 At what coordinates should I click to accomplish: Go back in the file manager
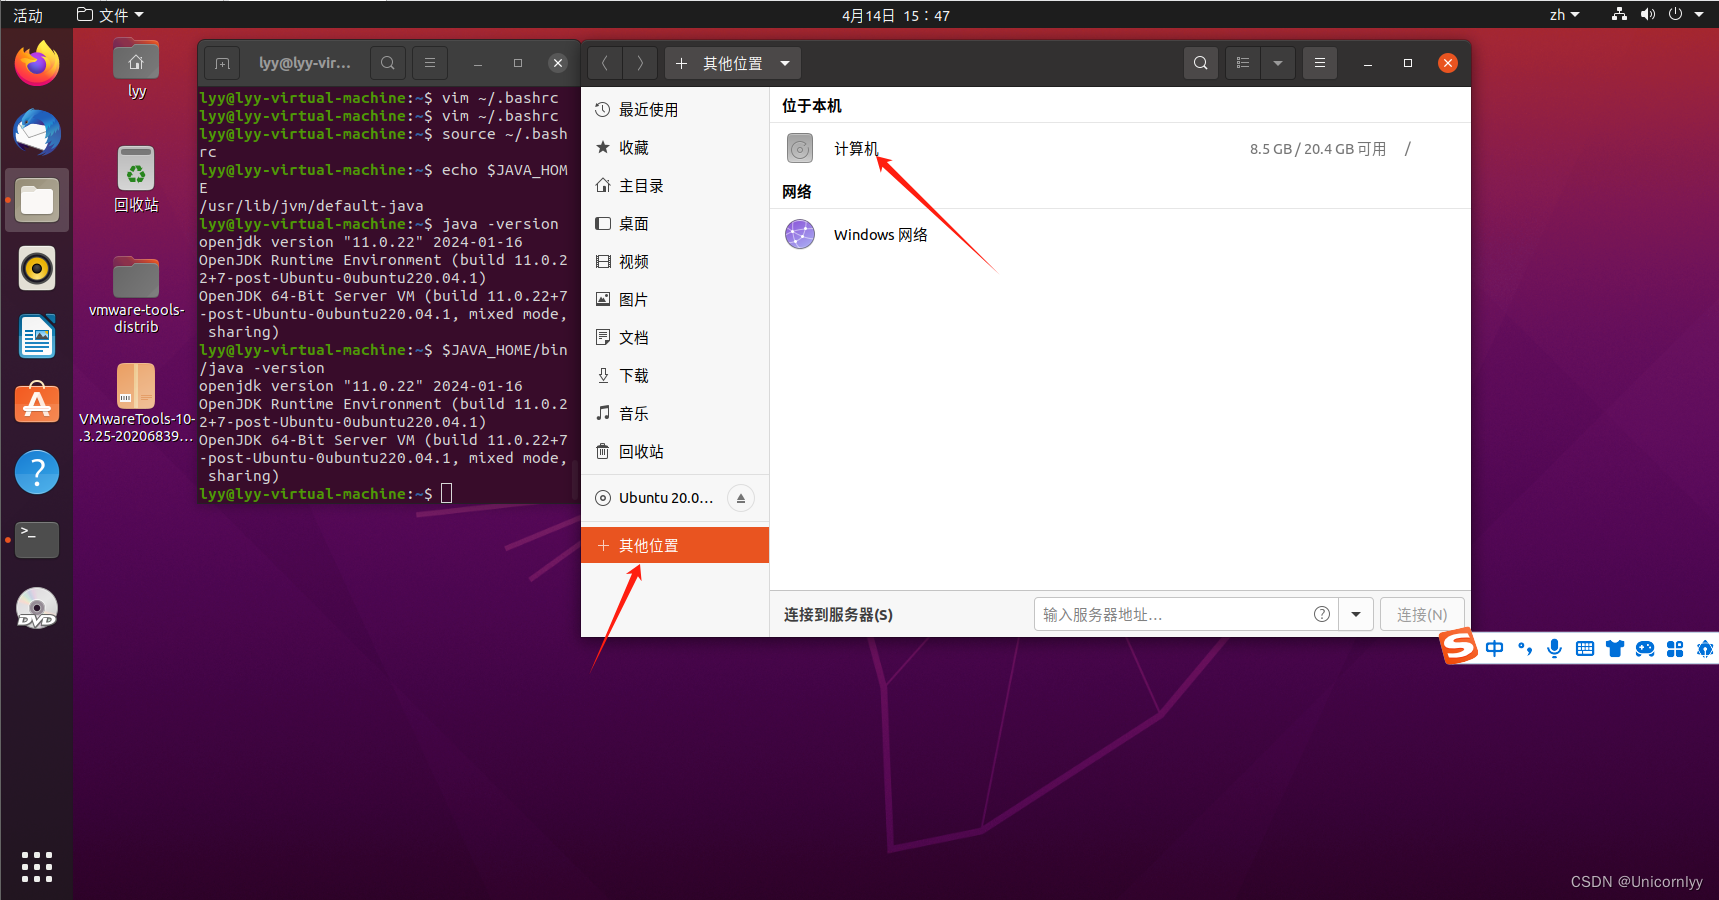(604, 63)
